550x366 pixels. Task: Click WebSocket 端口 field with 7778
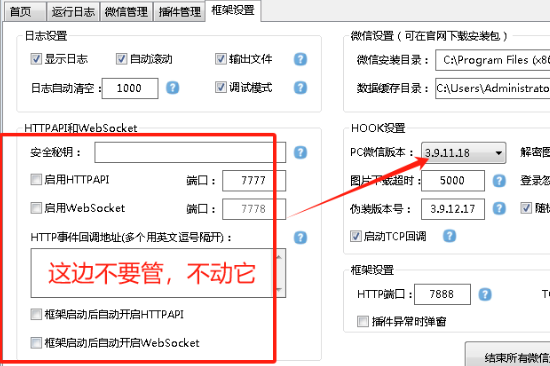click(254, 209)
